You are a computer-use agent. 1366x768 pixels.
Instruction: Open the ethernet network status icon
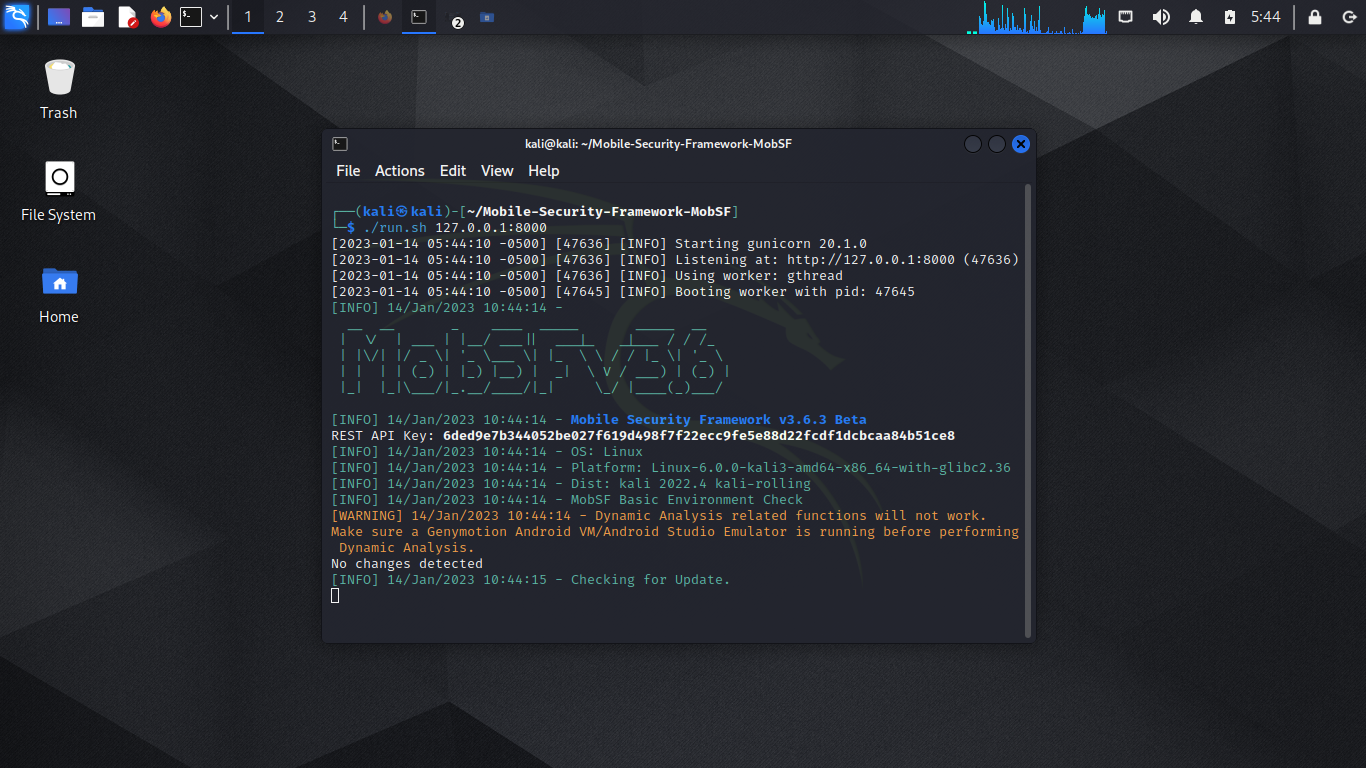click(x=1126, y=17)
